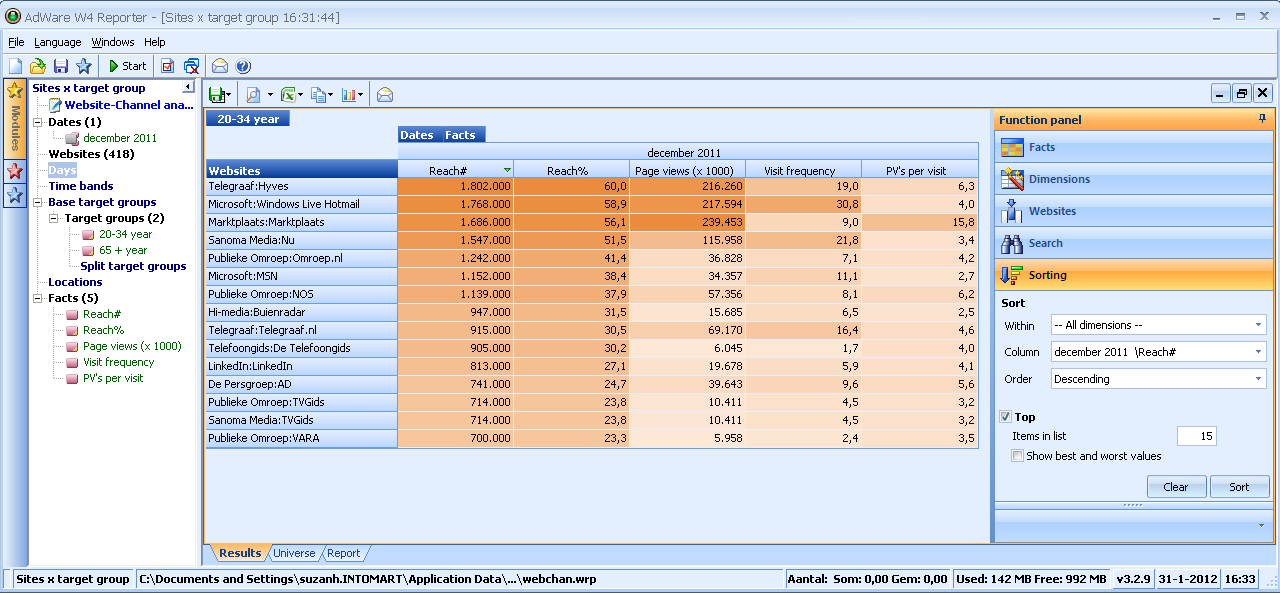
Task: Open the print preview dropdown arrow
Action: click(x=269, y=95)
